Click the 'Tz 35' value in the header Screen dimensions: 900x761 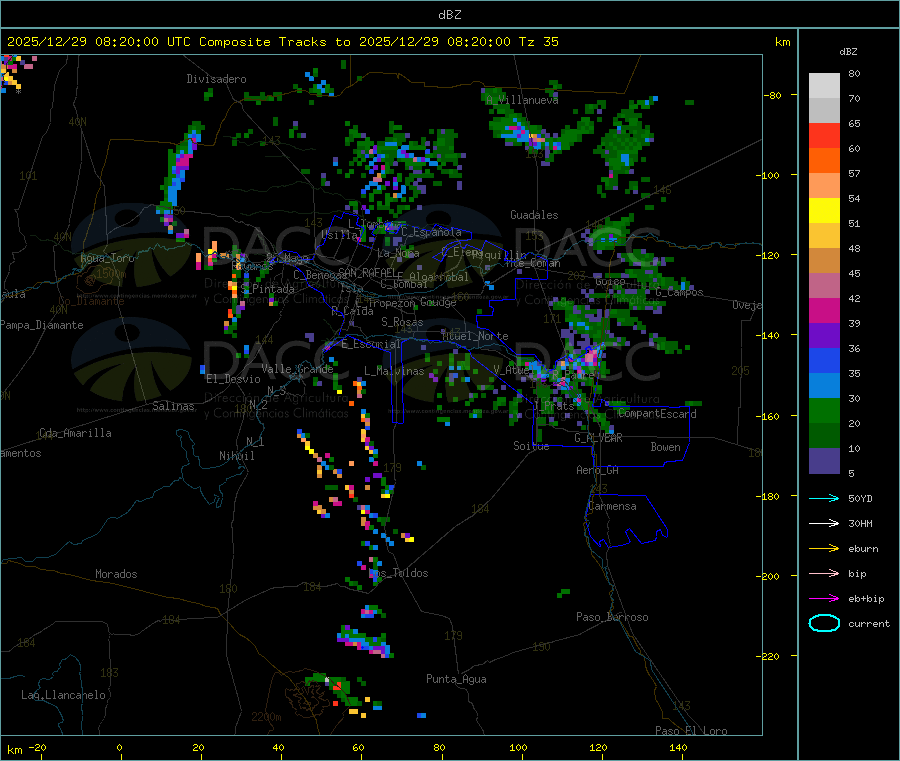coord(538,42)
